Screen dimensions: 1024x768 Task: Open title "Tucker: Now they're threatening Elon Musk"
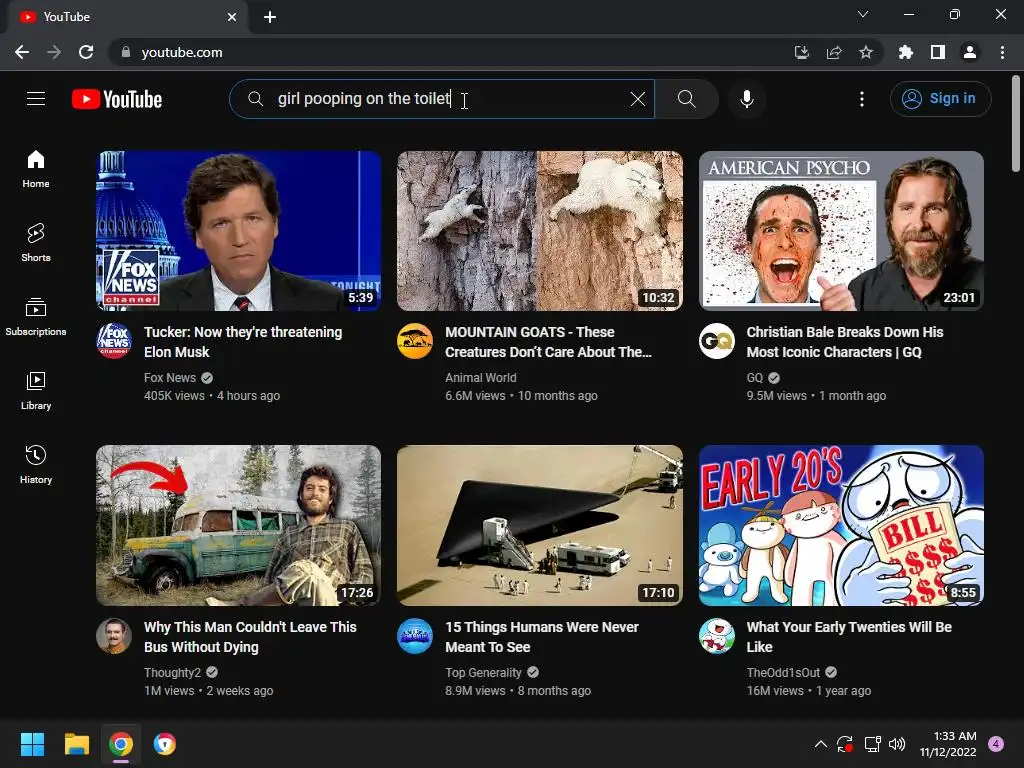pos(243,342)
